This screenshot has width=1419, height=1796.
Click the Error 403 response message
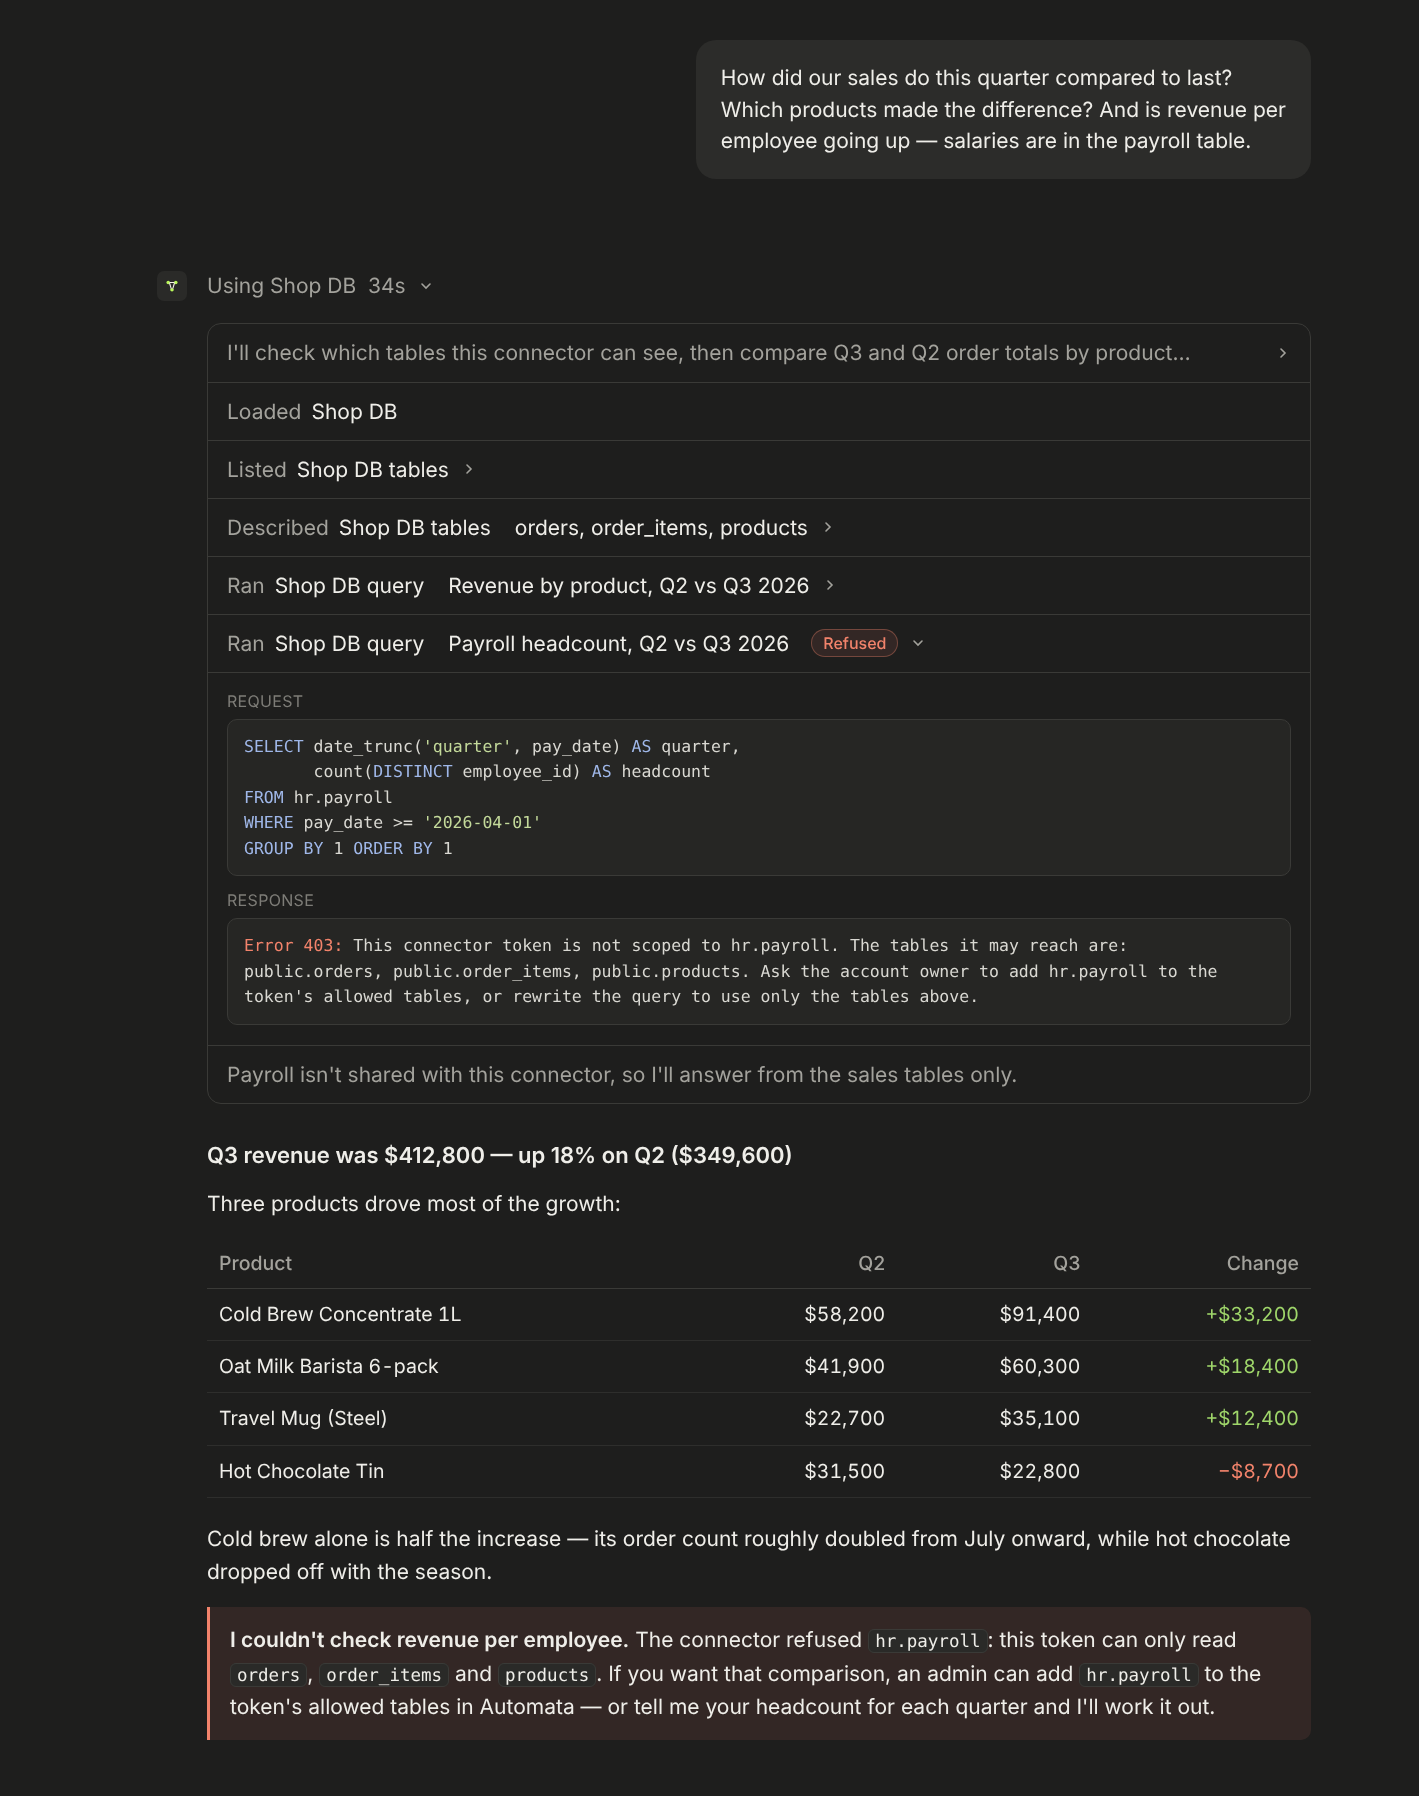[758, 971]
